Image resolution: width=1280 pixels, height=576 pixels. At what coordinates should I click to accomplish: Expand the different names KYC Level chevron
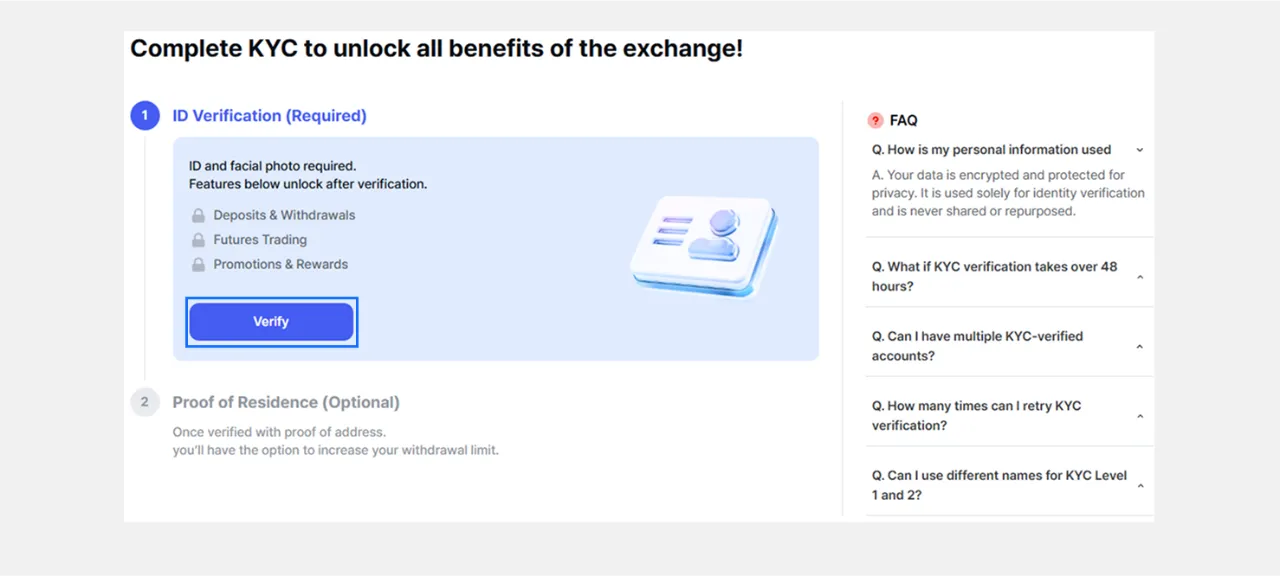[x=1140, y=486]
